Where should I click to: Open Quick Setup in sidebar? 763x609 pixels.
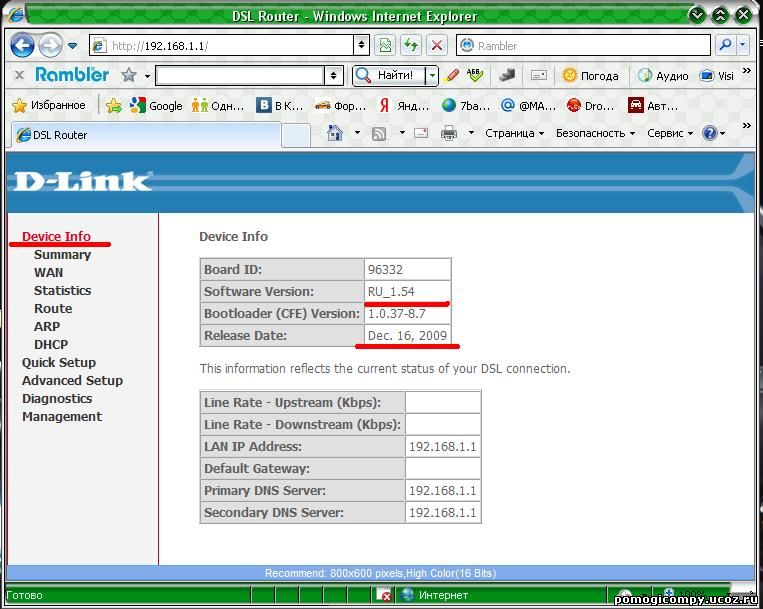click(59, 362)
